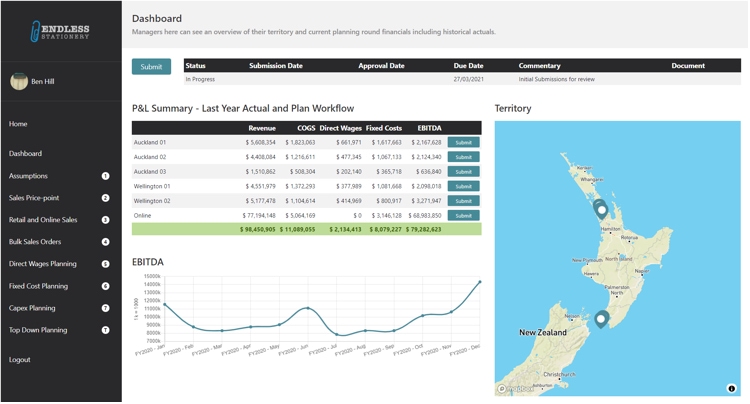750x404 pixels.
Task: Click the COGS column header
Action: click(x=306, y=128)
